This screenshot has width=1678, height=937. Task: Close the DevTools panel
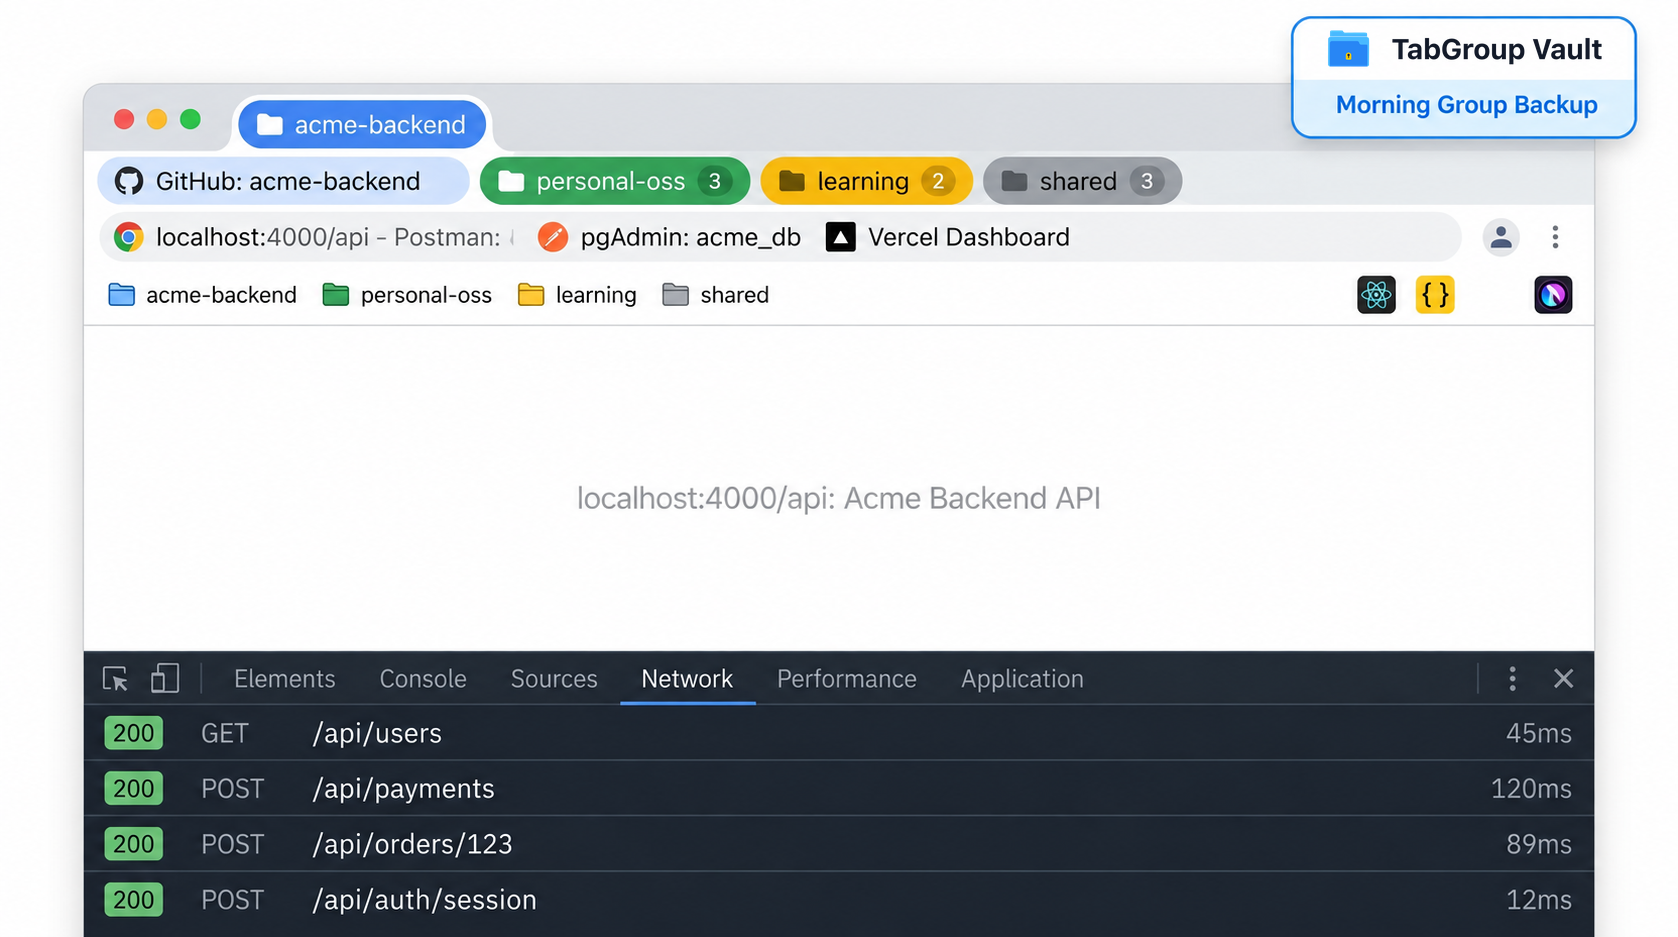tap(1564, 679)
